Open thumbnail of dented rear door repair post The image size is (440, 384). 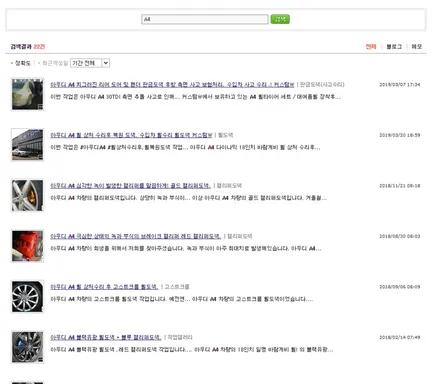click(27, 94)
